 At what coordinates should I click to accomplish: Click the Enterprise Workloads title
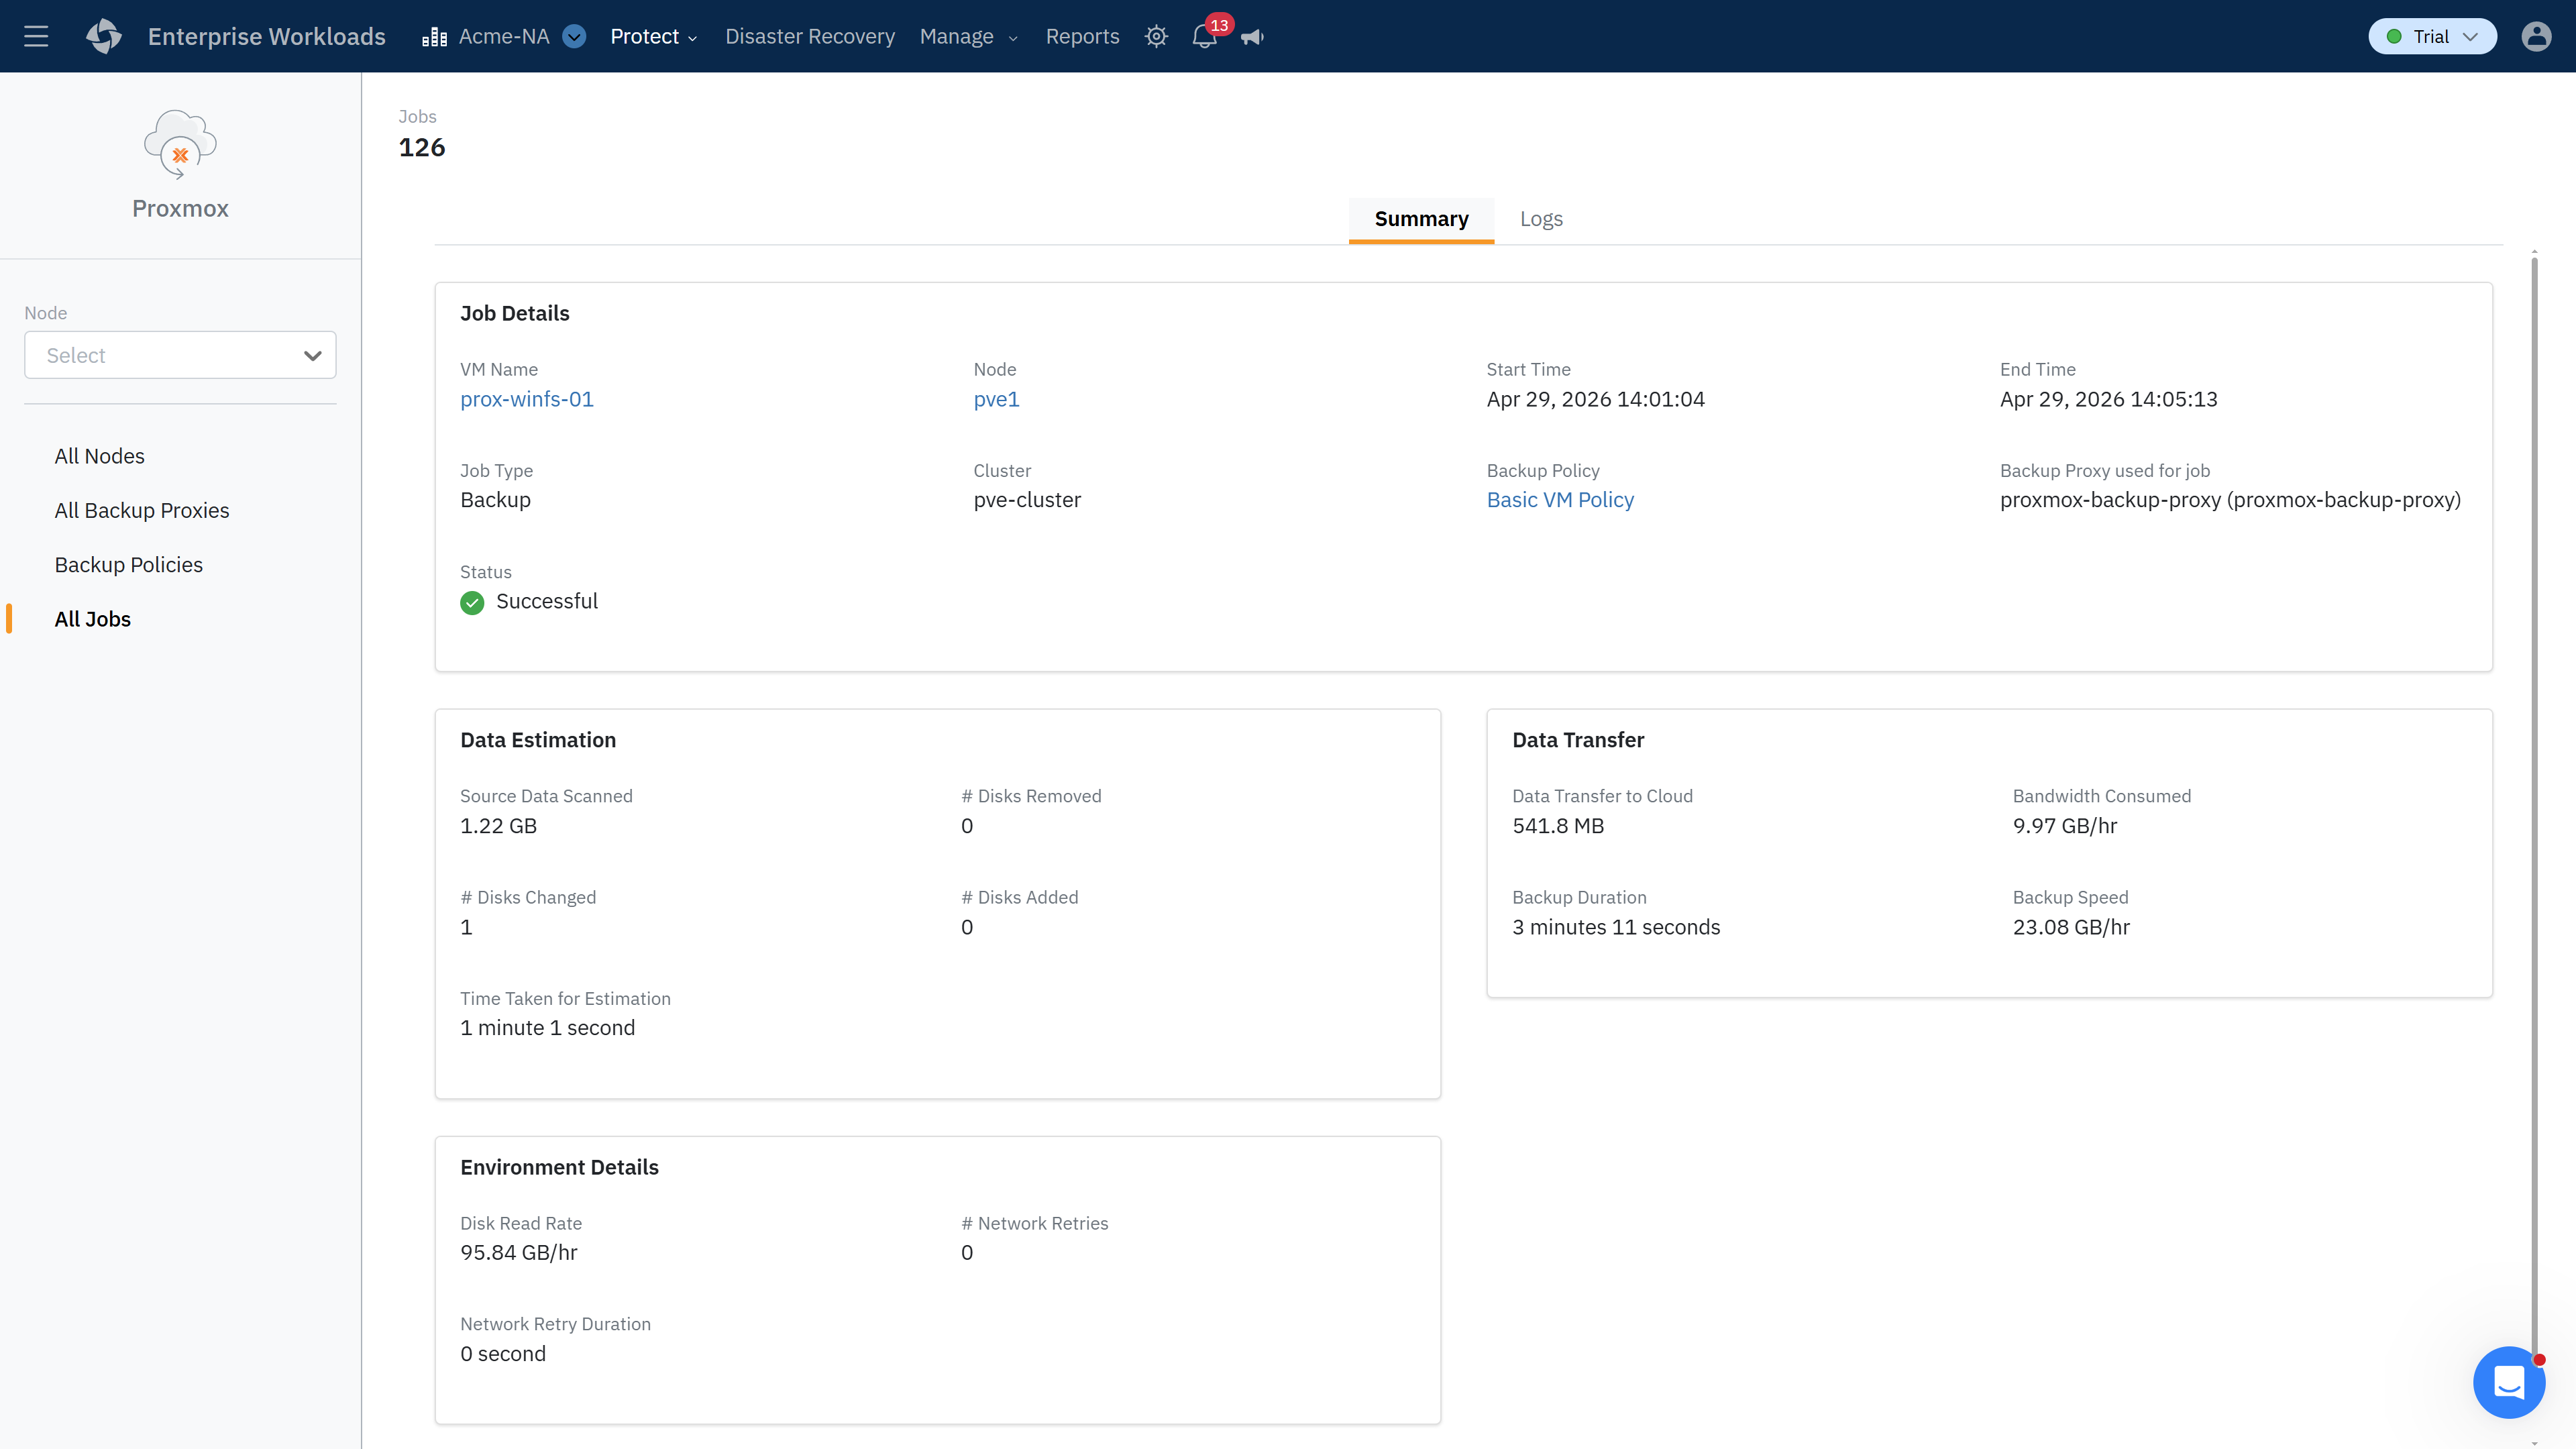267,37
